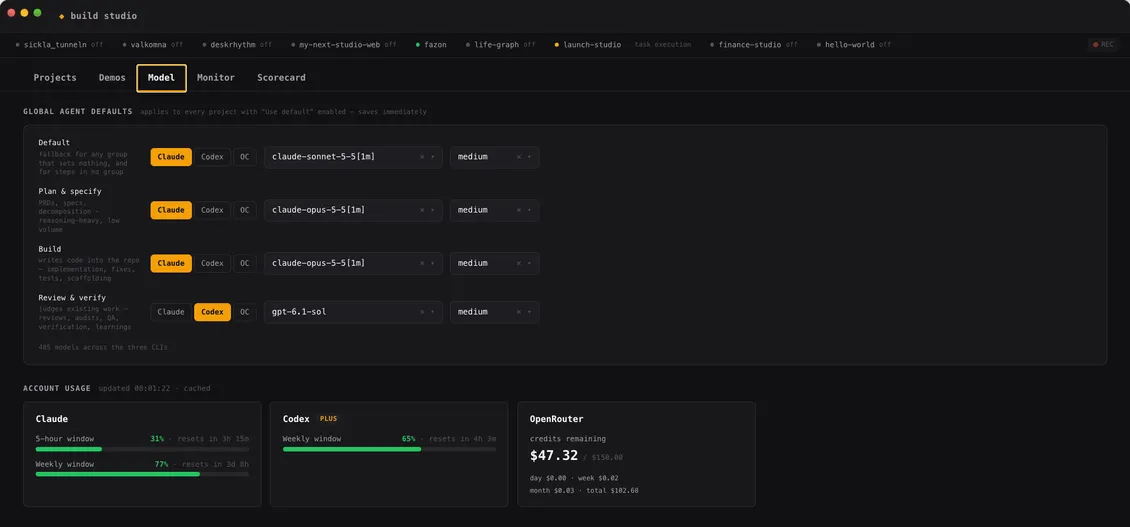Click the ACCOUNT USAGE heading
This screenshot has width=1130, height=527.
57,388
